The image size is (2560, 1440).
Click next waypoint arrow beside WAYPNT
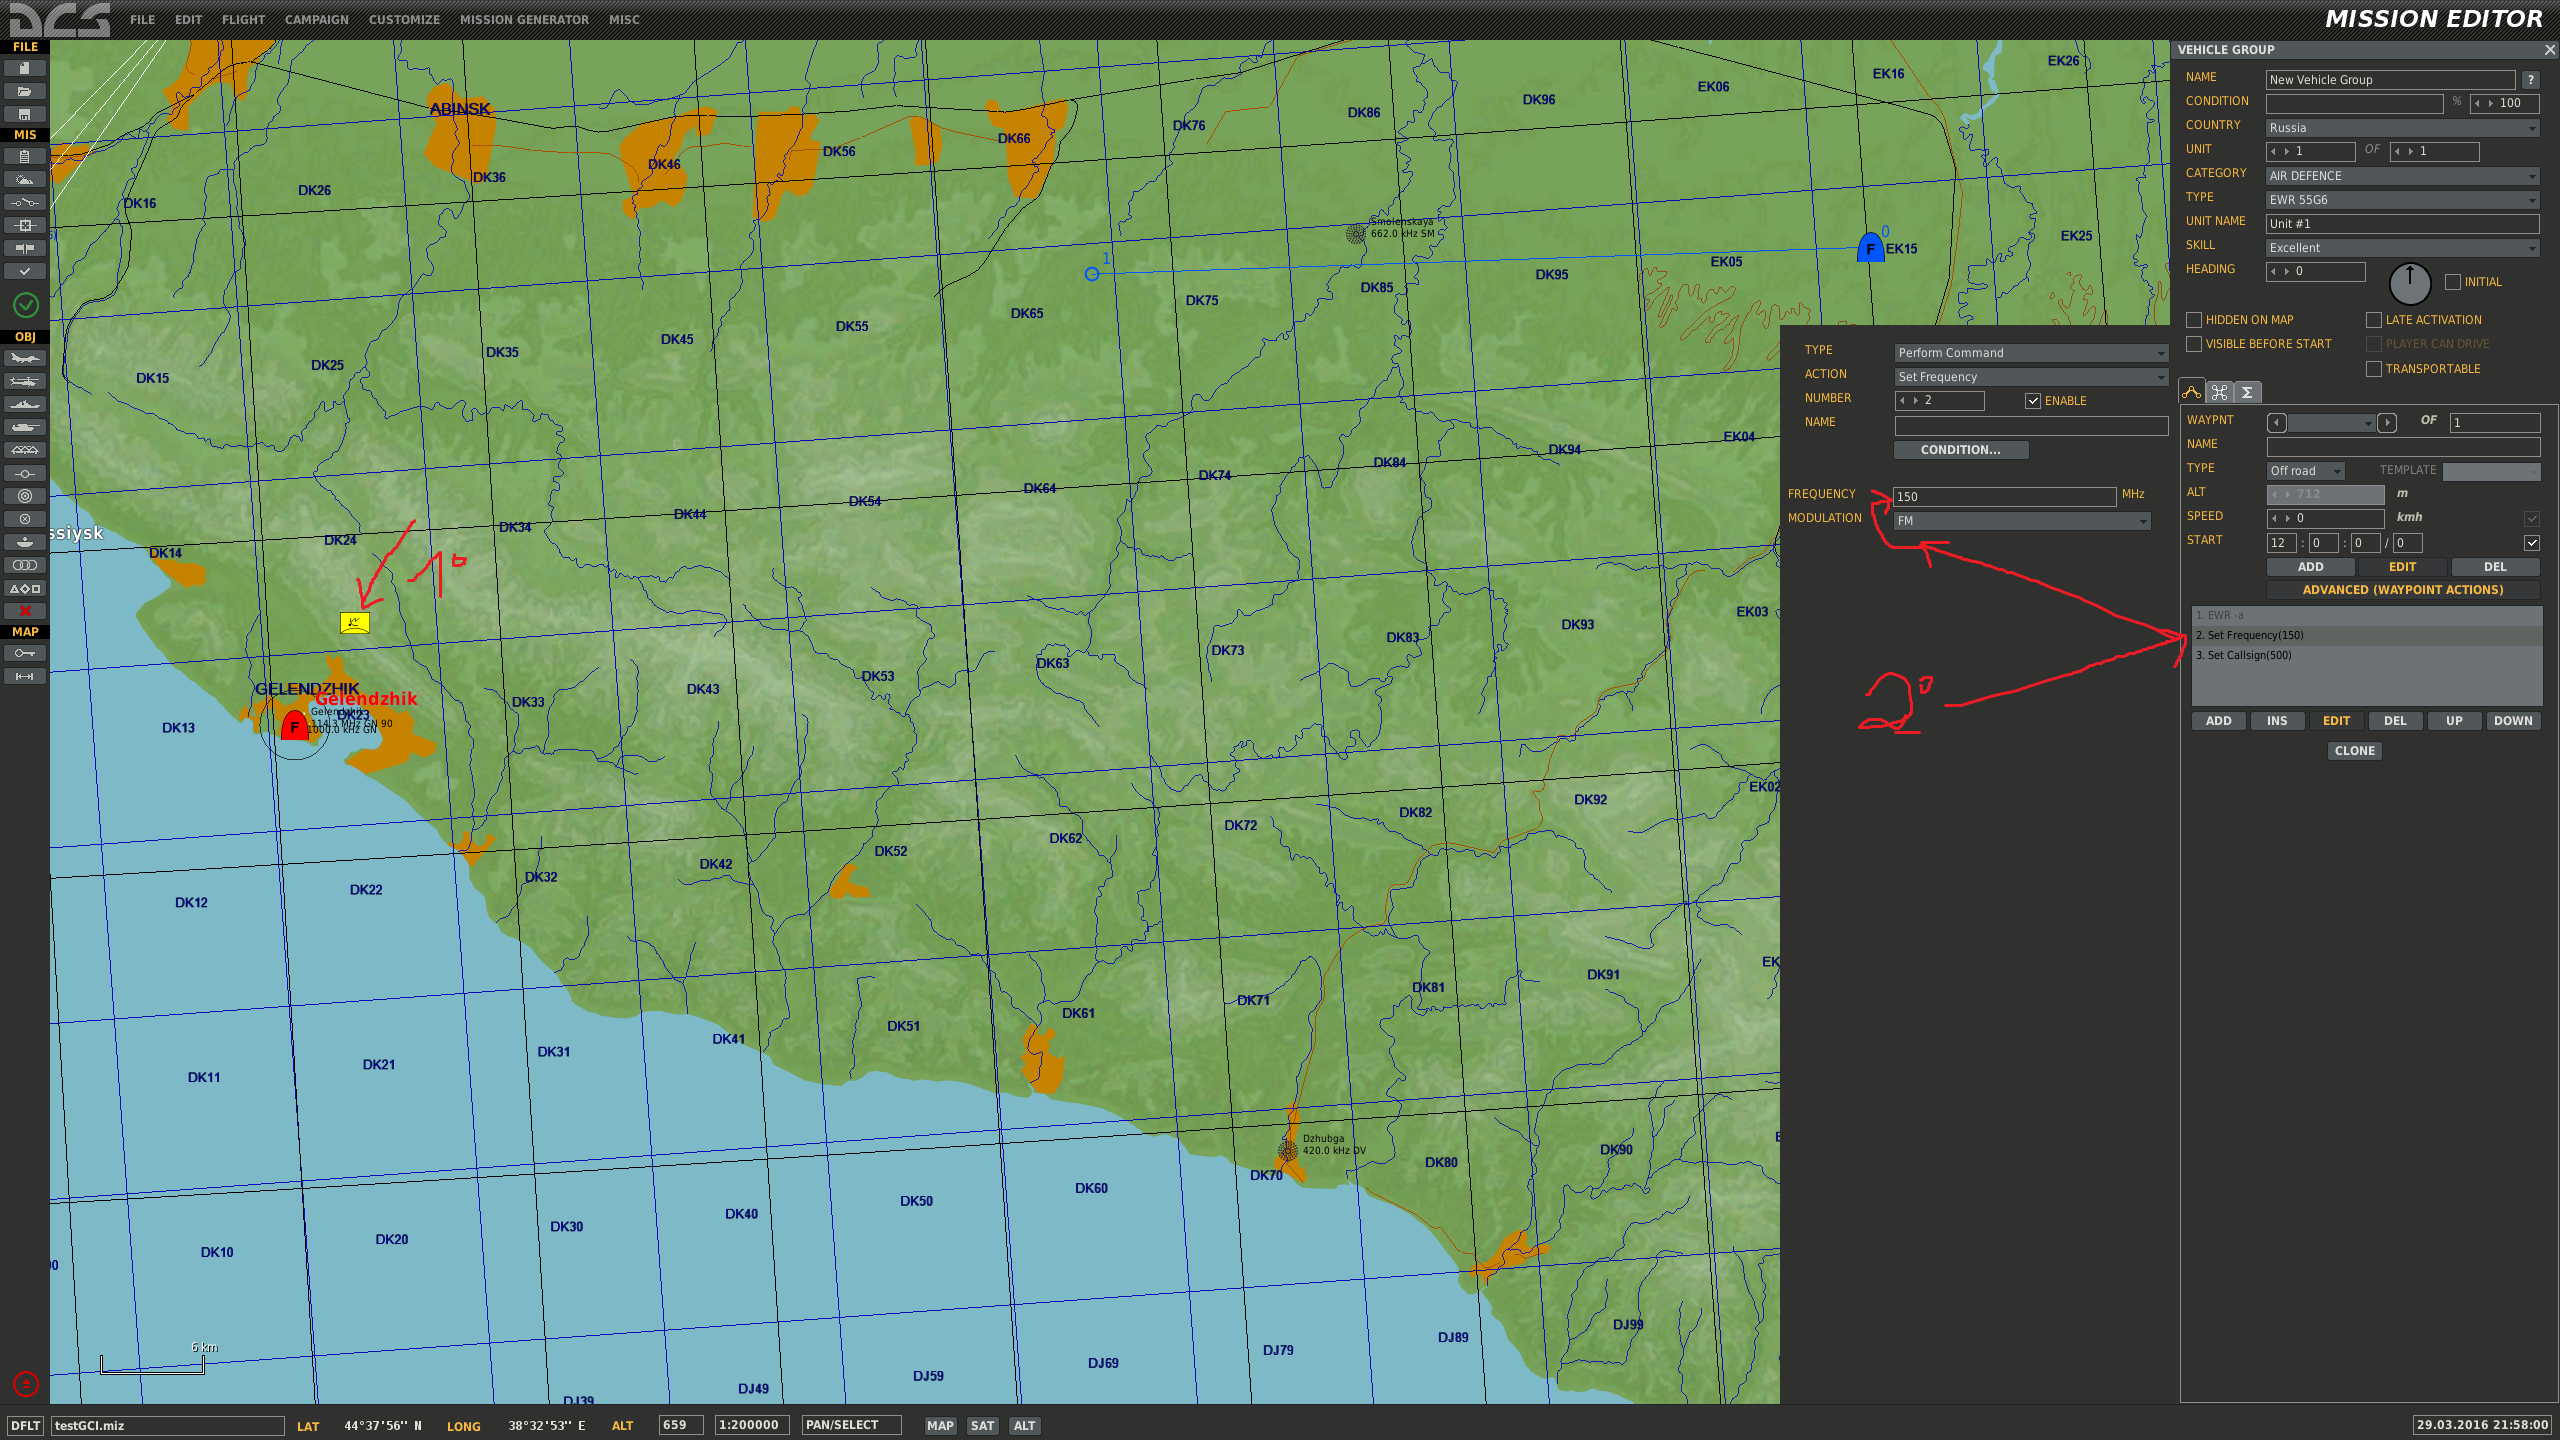2387,423
